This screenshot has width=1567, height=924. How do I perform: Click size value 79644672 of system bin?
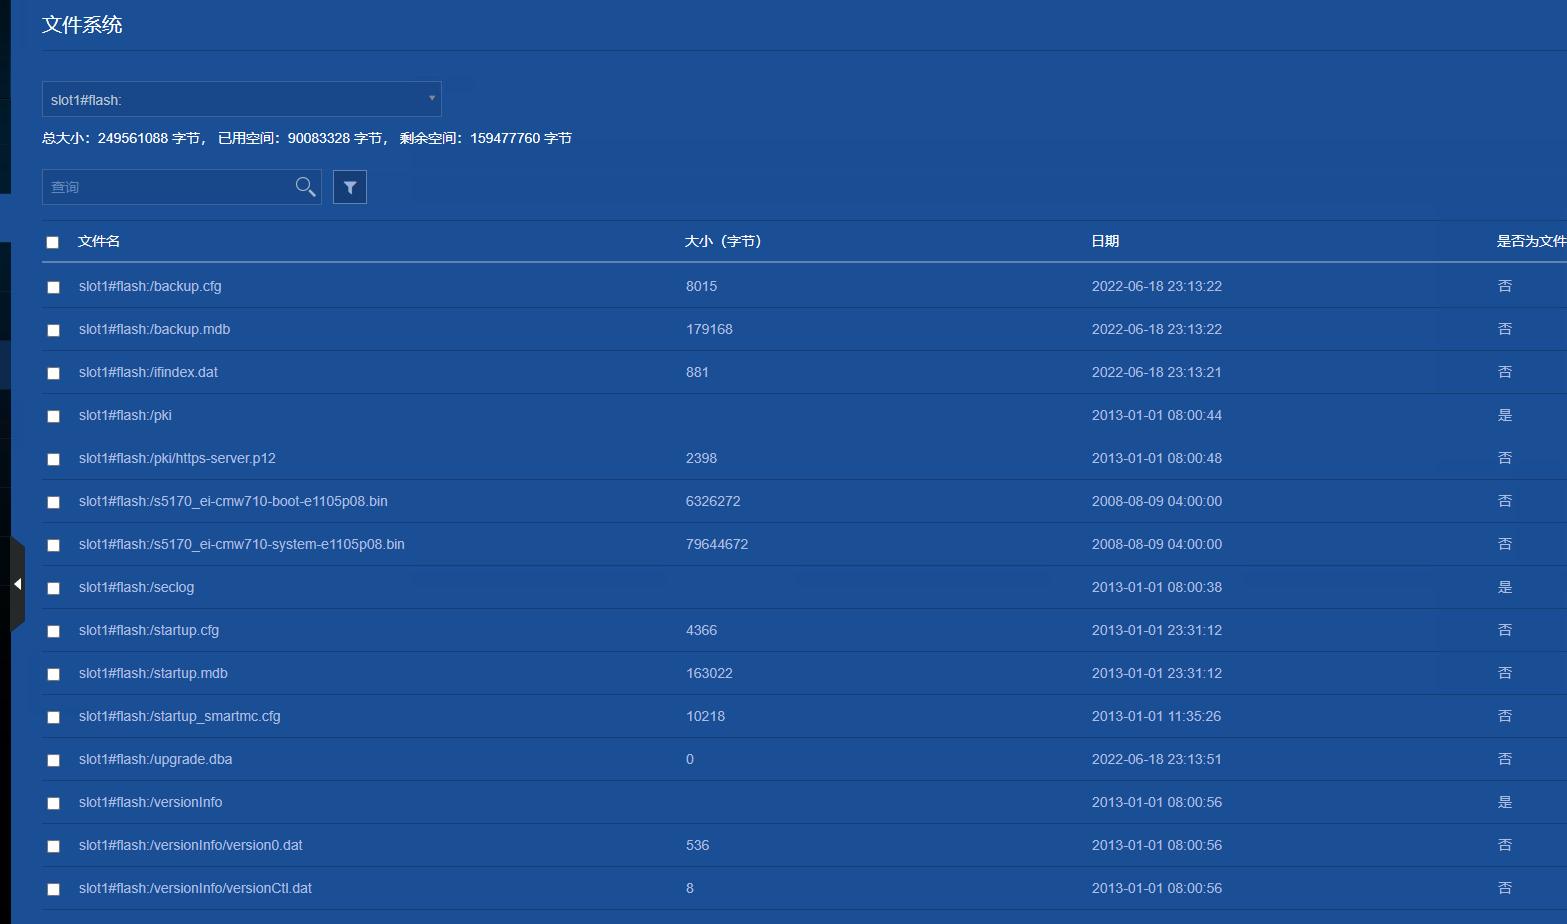(x=717, y=544)
